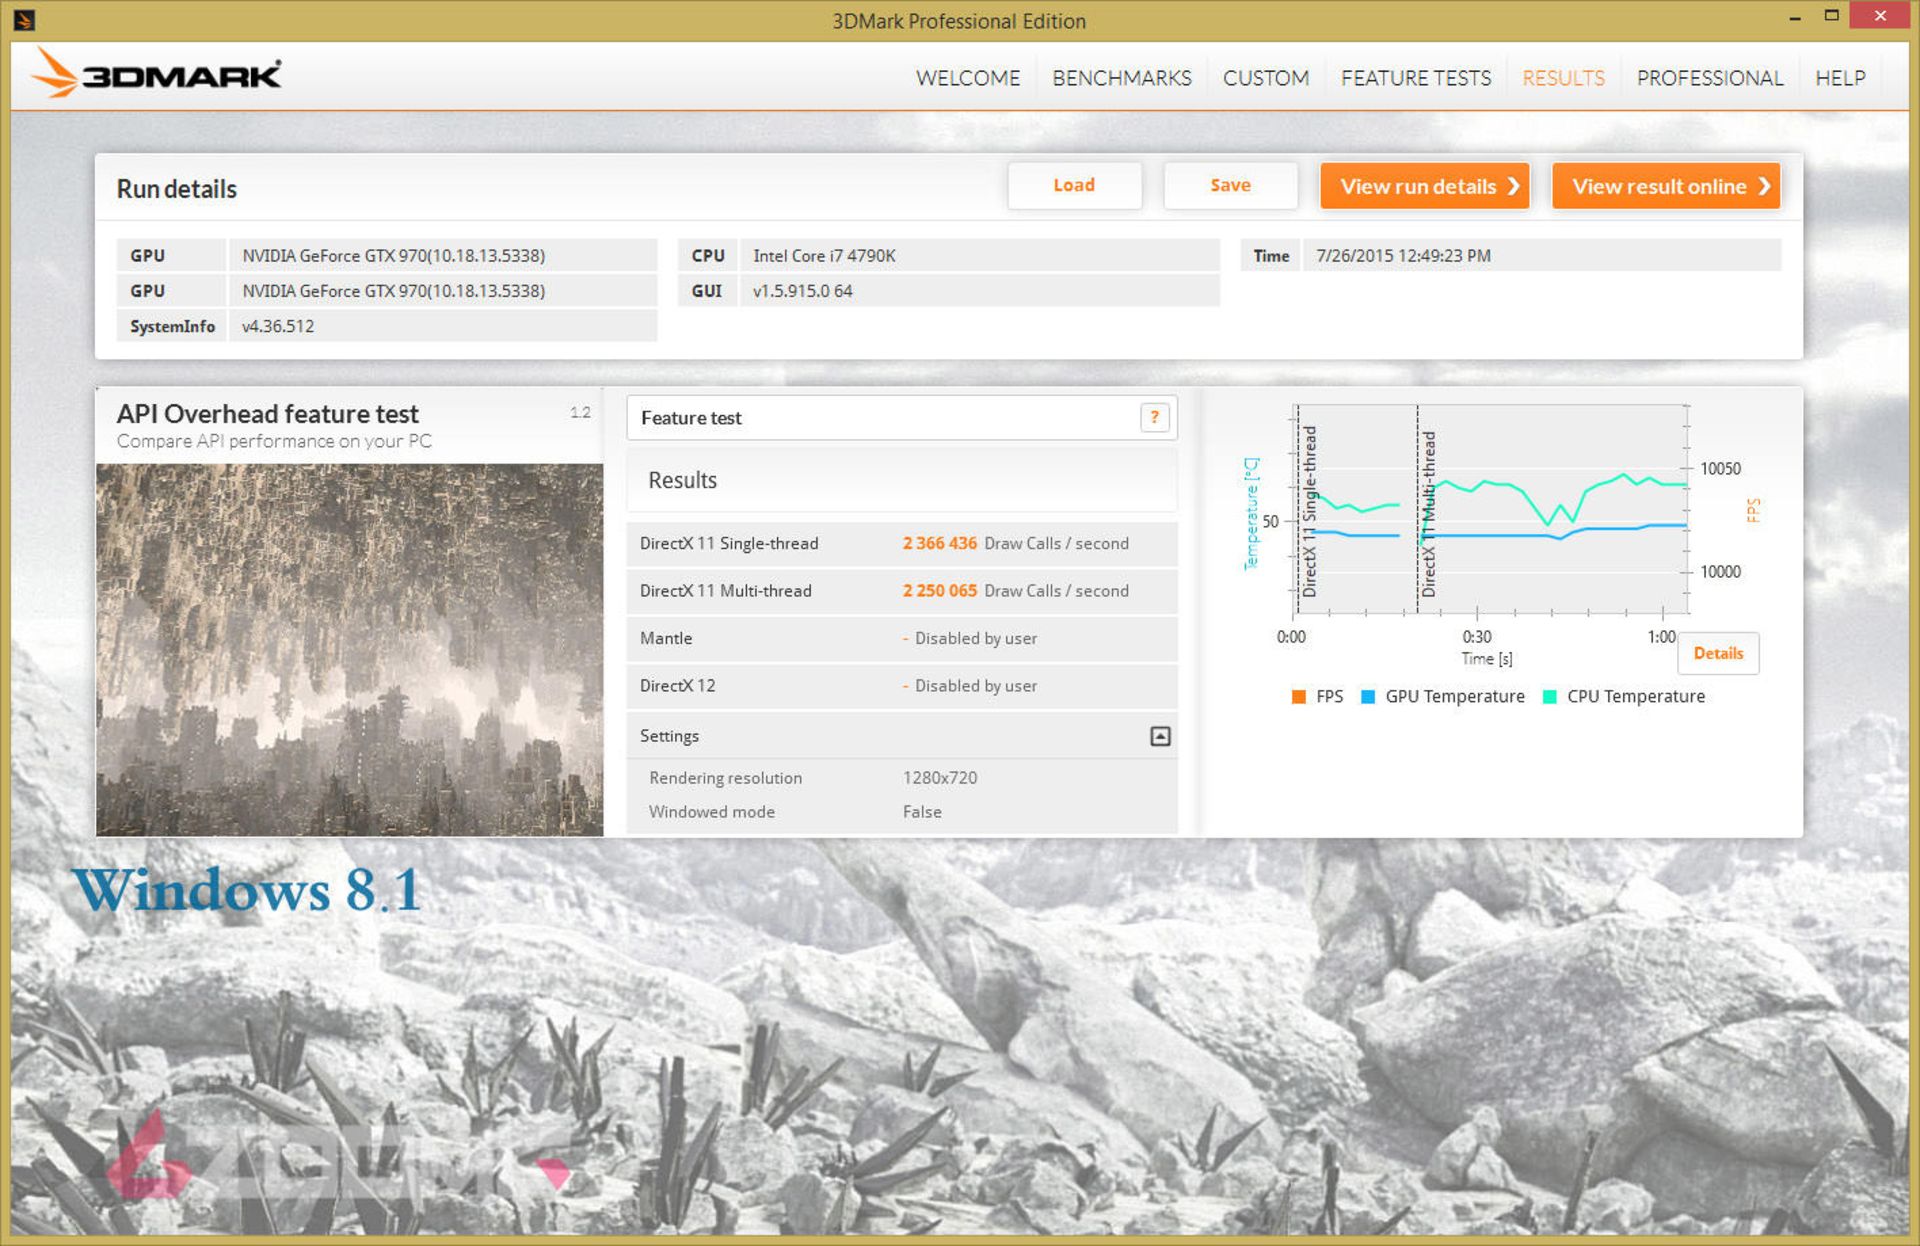Click the FPS legend label
1920x1246 pixels.
(x=1329, y=697)
